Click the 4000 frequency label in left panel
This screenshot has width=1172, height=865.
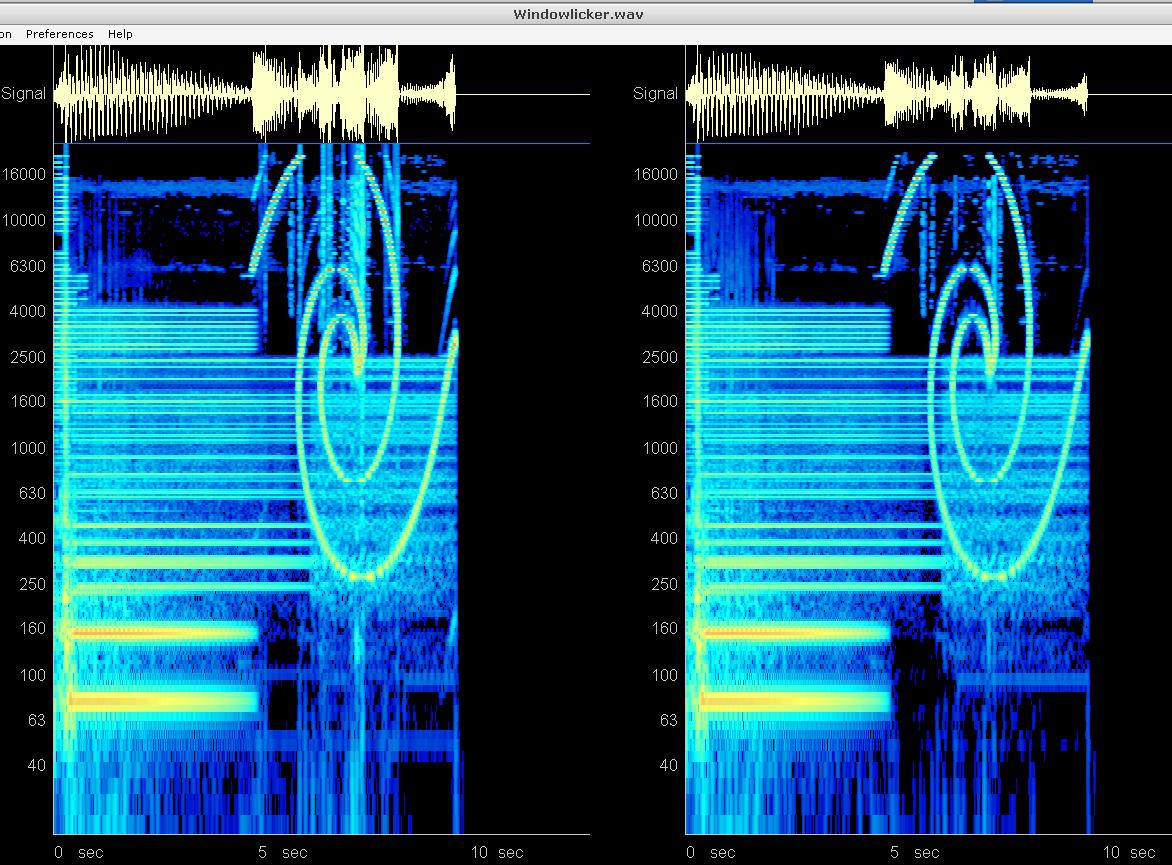pyautogui.click(x=28, y=311)
